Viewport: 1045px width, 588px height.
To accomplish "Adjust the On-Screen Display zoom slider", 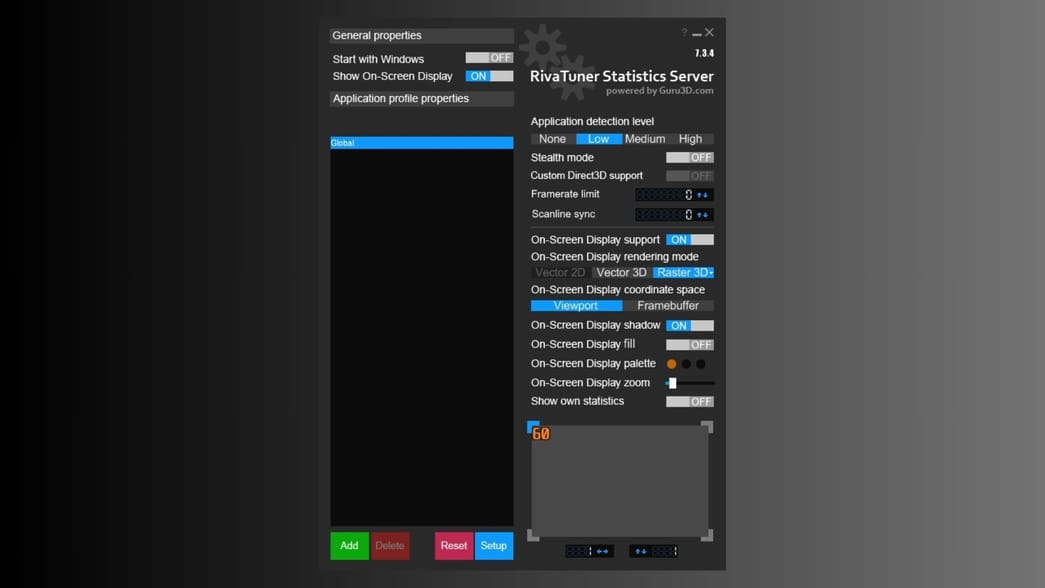I will (x=675, y=383).
